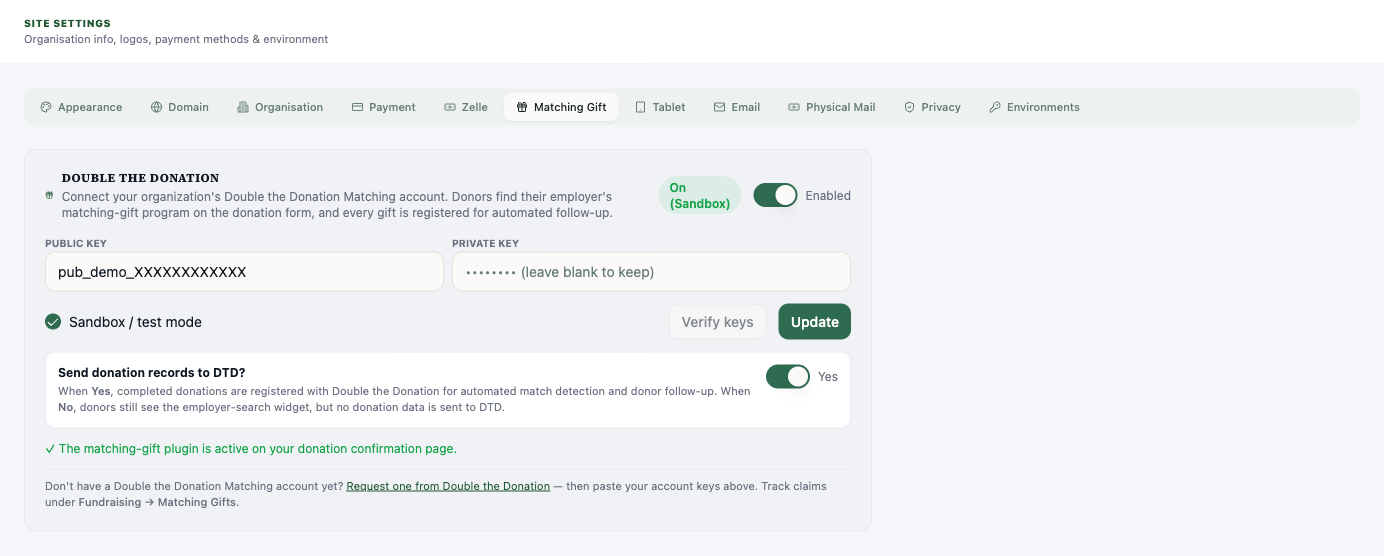The height and width of the screenshot is (556, 1384).
Task: Open the Appearance tab
Action: click(x=81, y=107)
